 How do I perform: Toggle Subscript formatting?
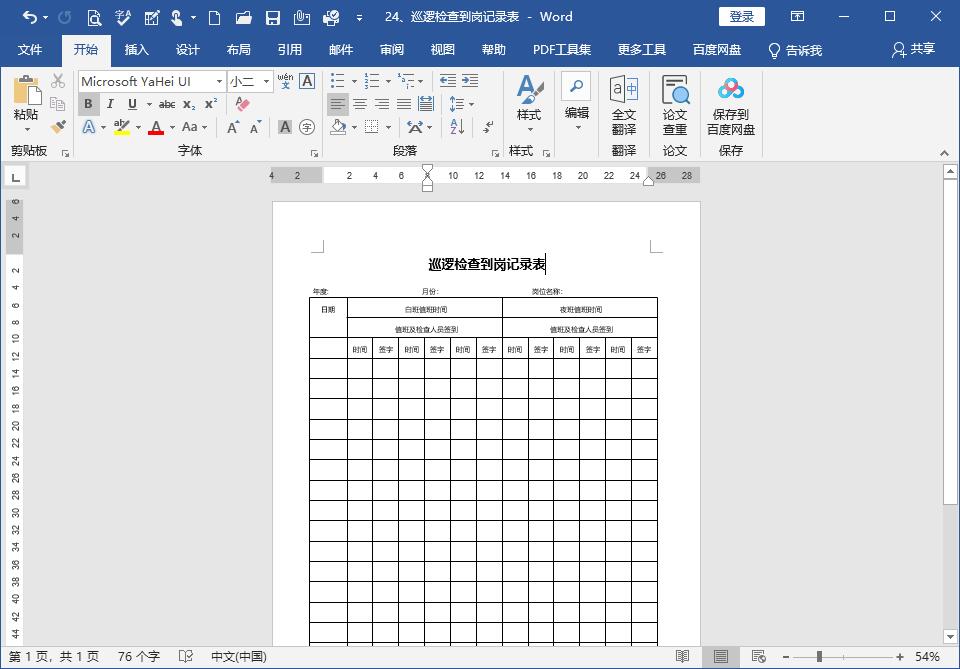pyautogui.click(x=189, y=104)
